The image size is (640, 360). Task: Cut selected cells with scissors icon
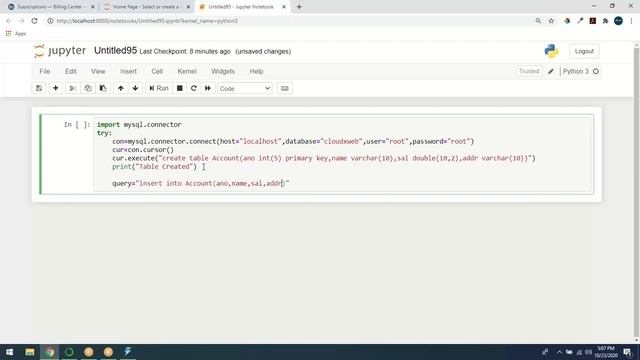click(x=73, y=88)
